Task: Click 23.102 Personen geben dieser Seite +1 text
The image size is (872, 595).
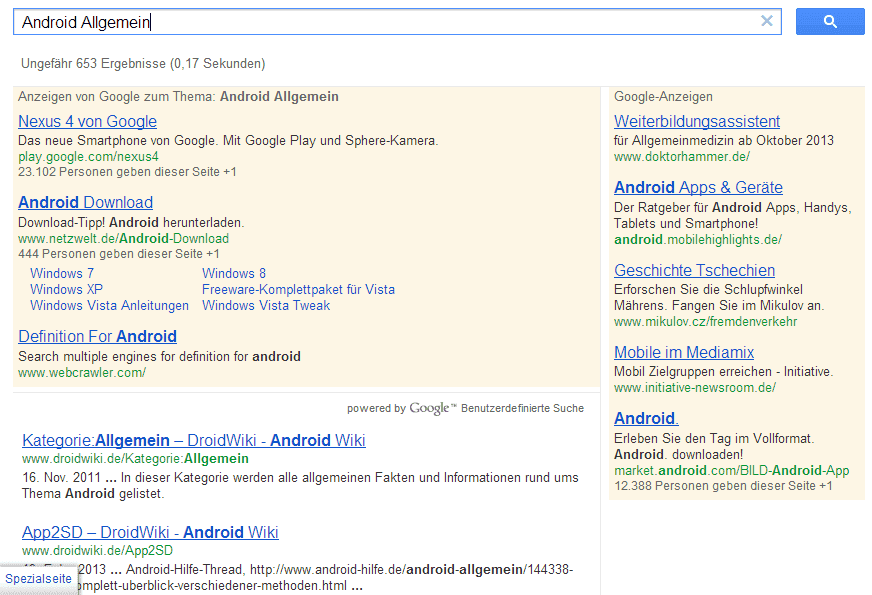Action: point(127,172)
